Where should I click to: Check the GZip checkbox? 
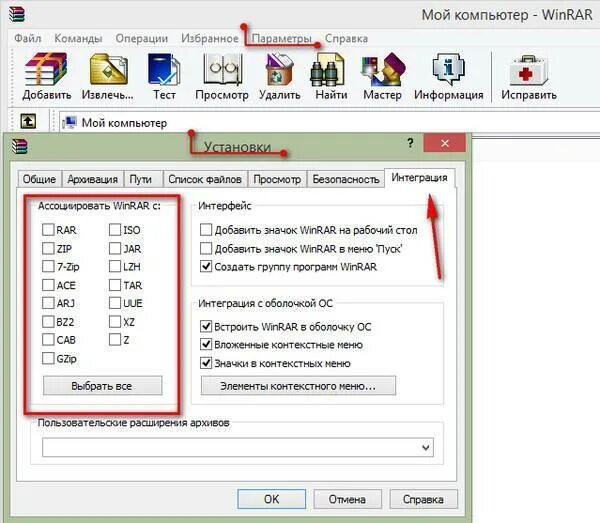48,358
